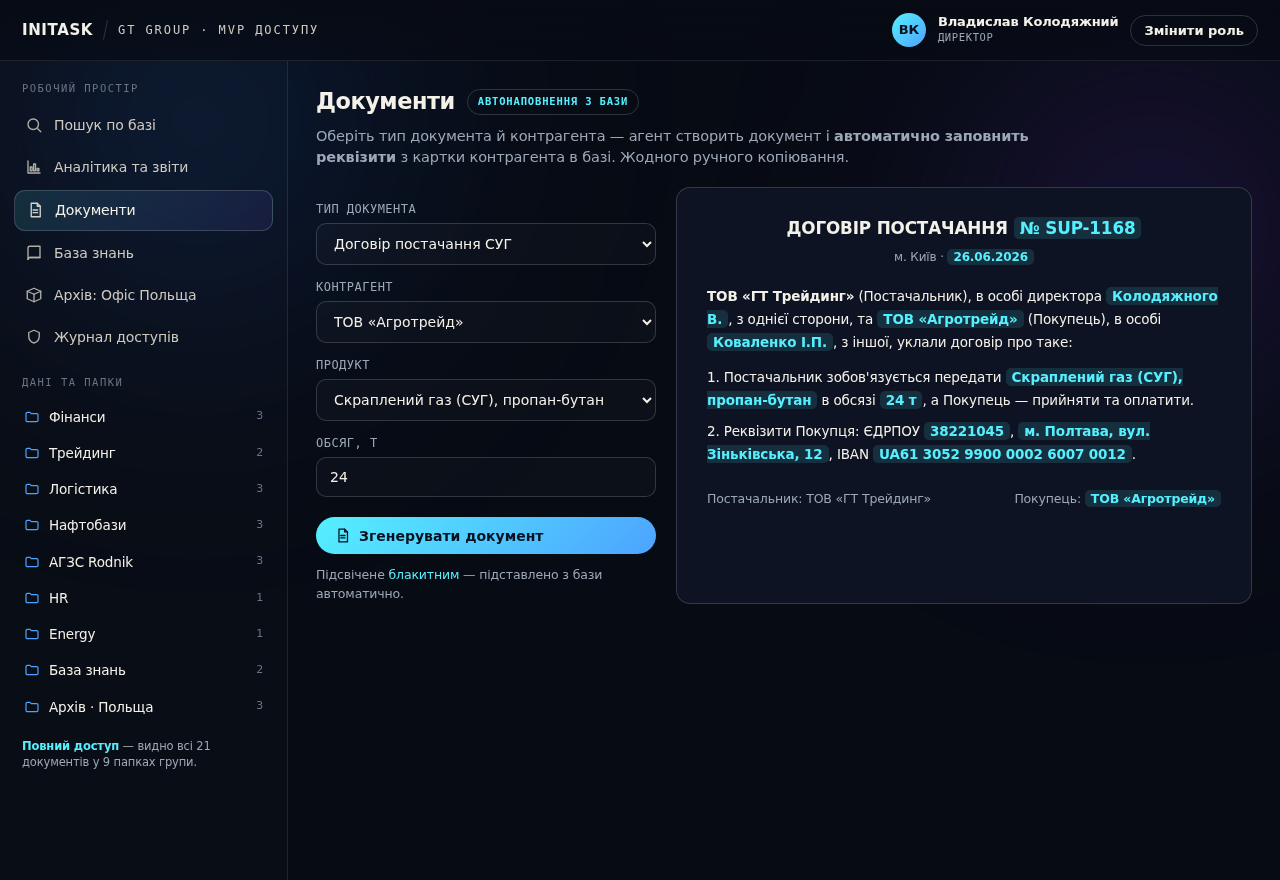Click the IBAN UA61 3052 9900 0002 6007 0012
This screenshot has height=880, width=1280.
pos(1002,454)
